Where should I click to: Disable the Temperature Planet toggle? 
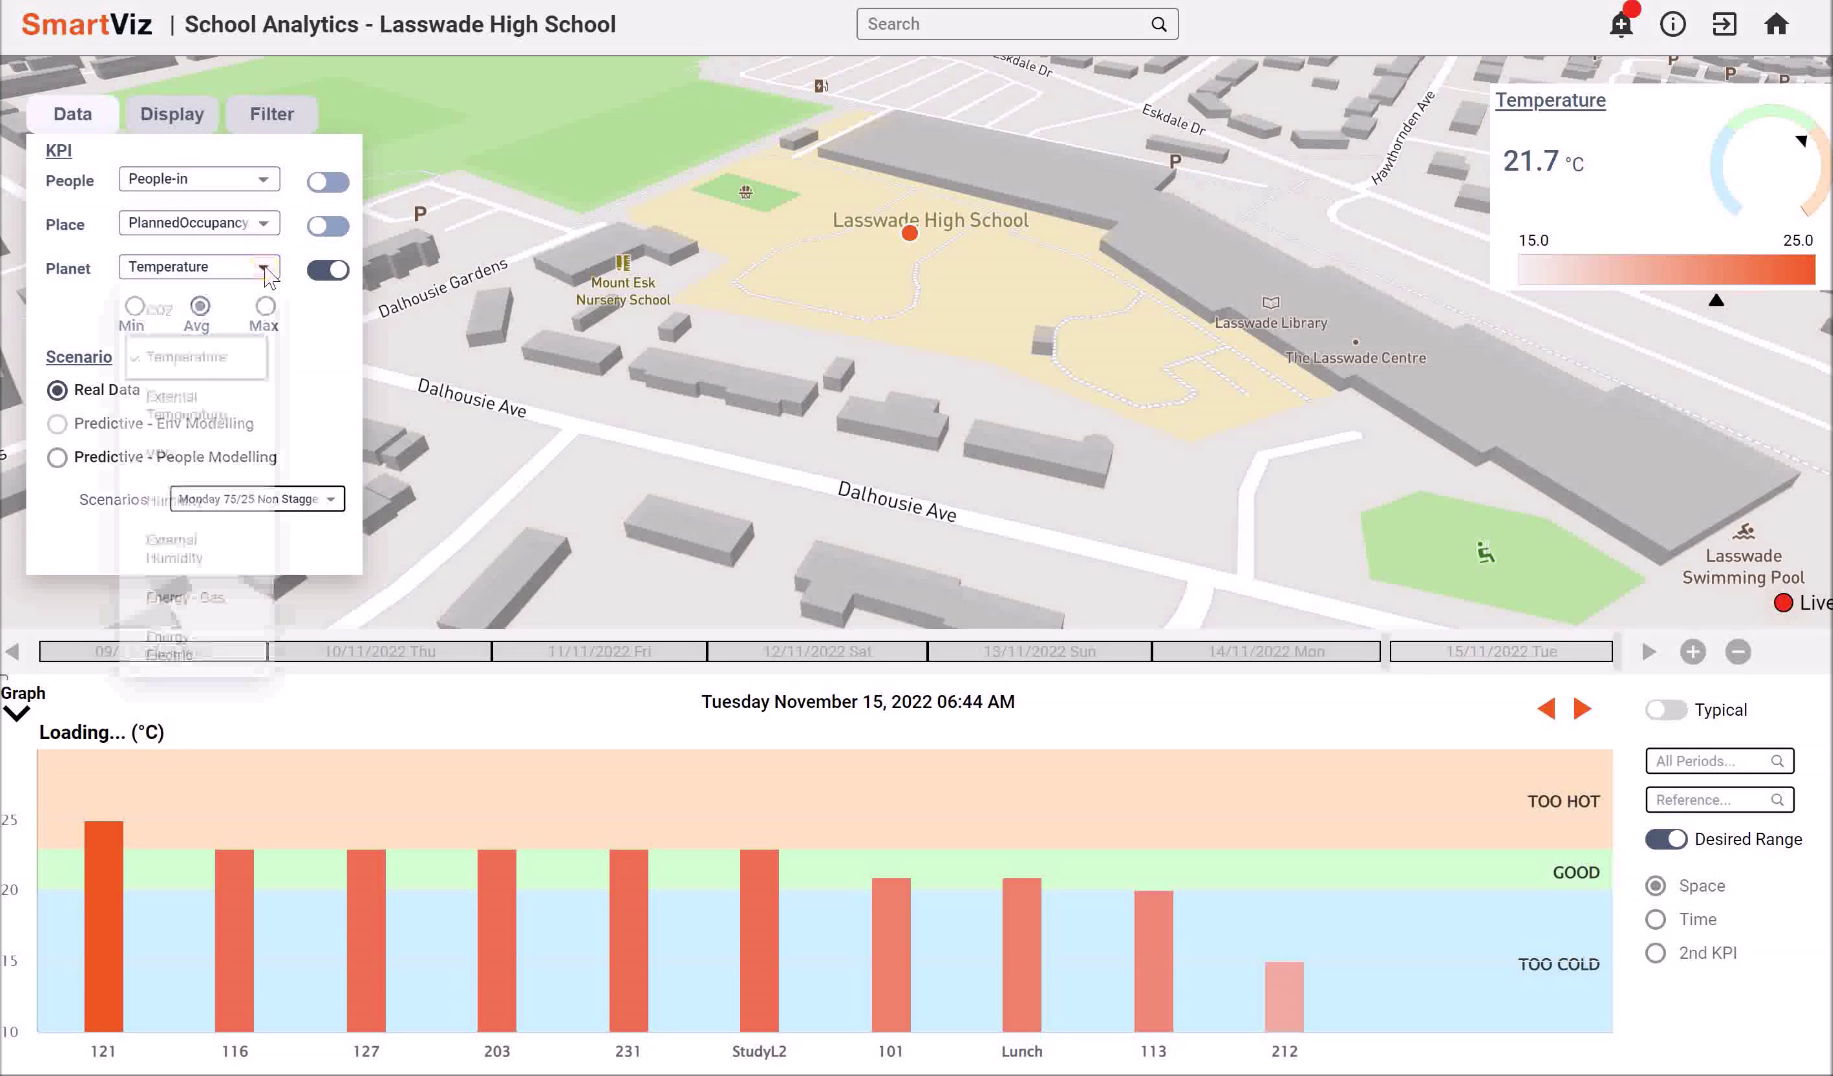[327, 269]
